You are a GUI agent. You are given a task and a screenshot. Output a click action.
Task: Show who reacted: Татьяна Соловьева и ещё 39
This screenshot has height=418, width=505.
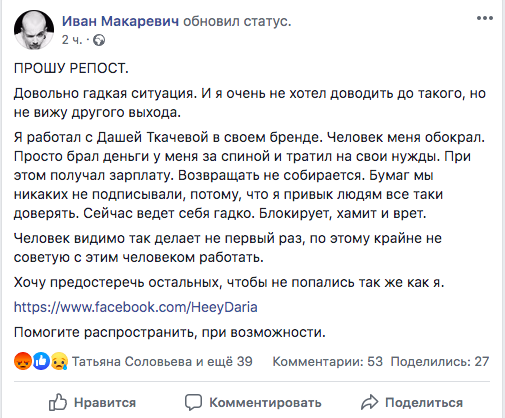(x=162, y=362)
